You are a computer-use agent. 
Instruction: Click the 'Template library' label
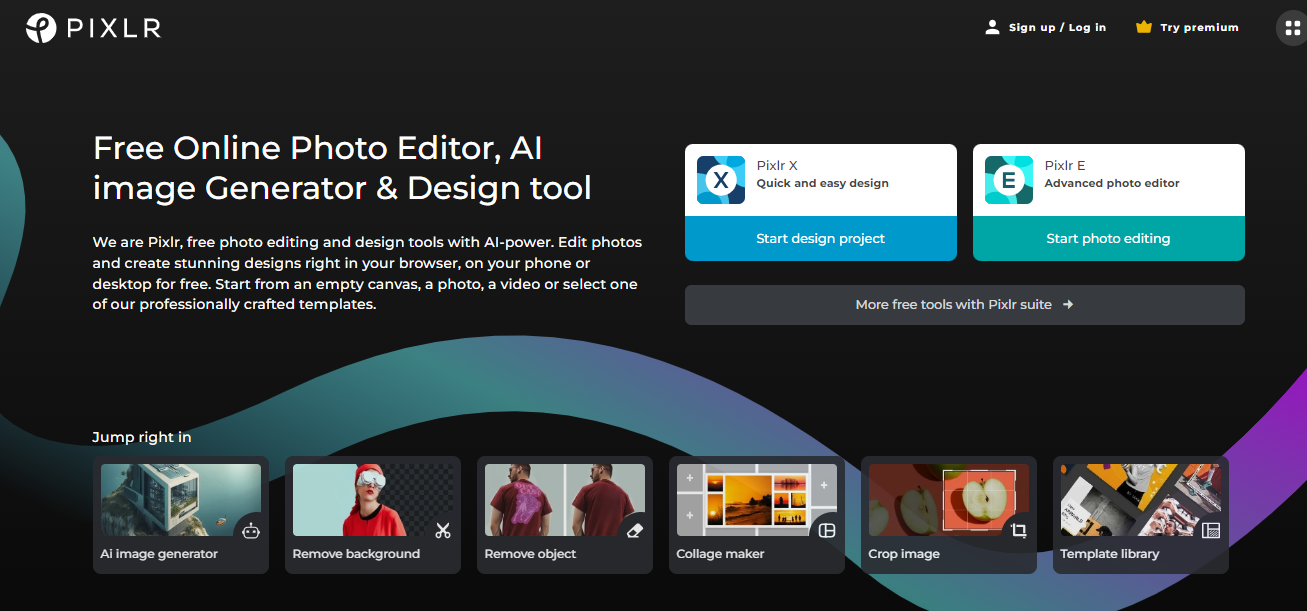click(1110, 554)
